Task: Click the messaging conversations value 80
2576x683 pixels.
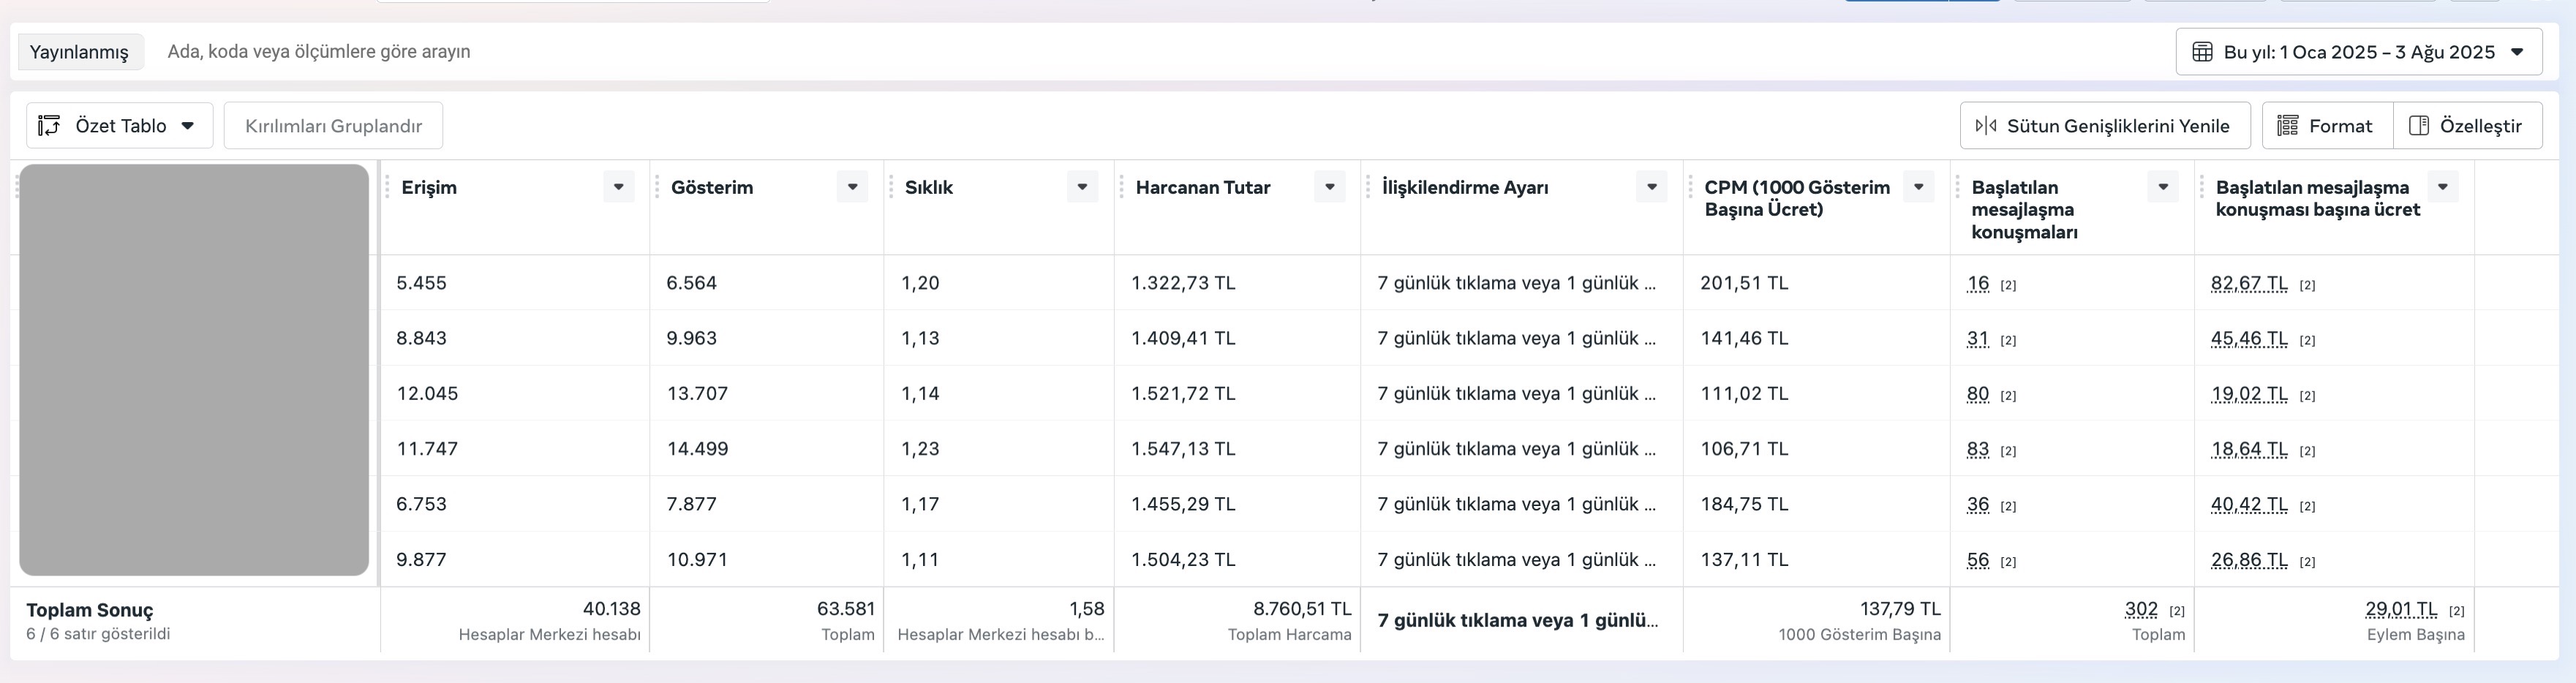Action: [1977, 394]
